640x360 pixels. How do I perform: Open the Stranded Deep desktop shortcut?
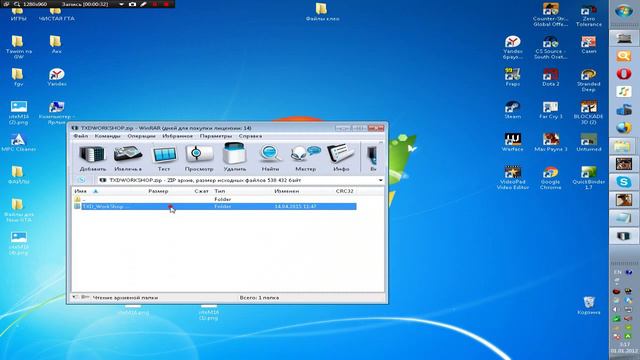tap(589, 80)
